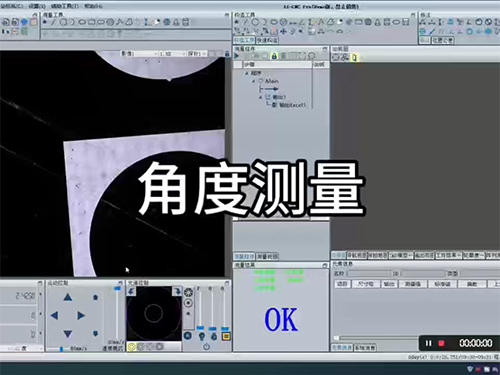Click the power icon under light sliders
500x375 pixels.
pyautogui.click(x=207, y=347)
